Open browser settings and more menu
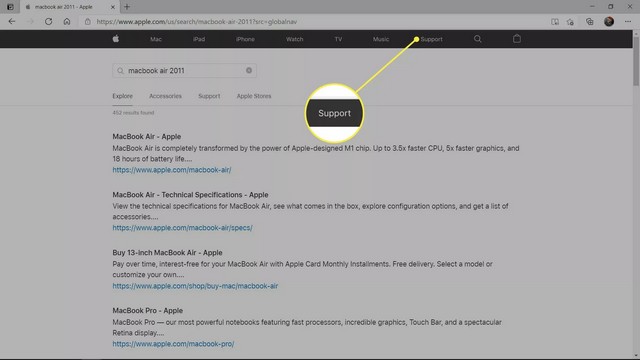 (628, 22)
